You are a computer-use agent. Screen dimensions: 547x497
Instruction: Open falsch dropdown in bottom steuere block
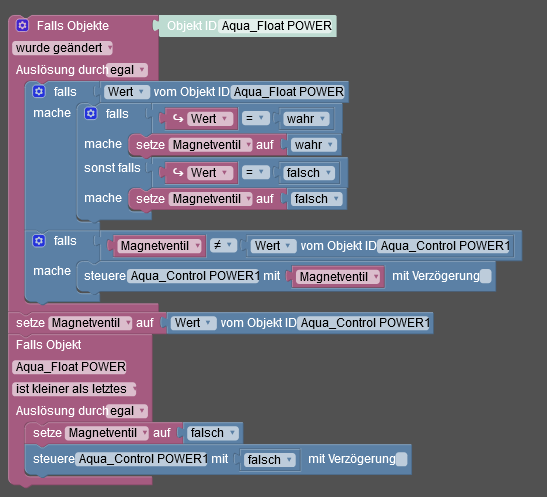[x=270, y=460]
